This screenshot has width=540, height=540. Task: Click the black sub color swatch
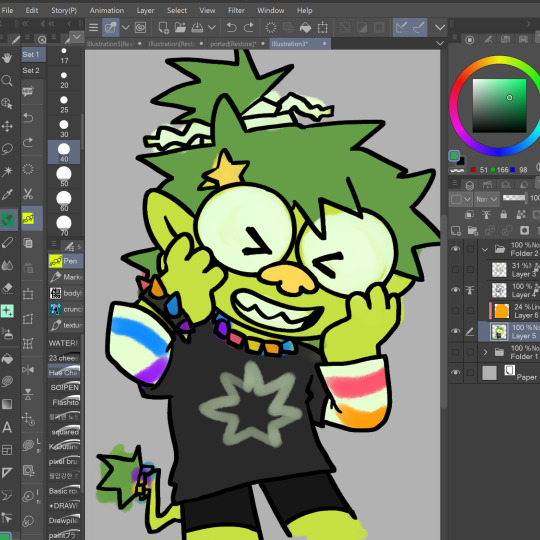(461, 161)
